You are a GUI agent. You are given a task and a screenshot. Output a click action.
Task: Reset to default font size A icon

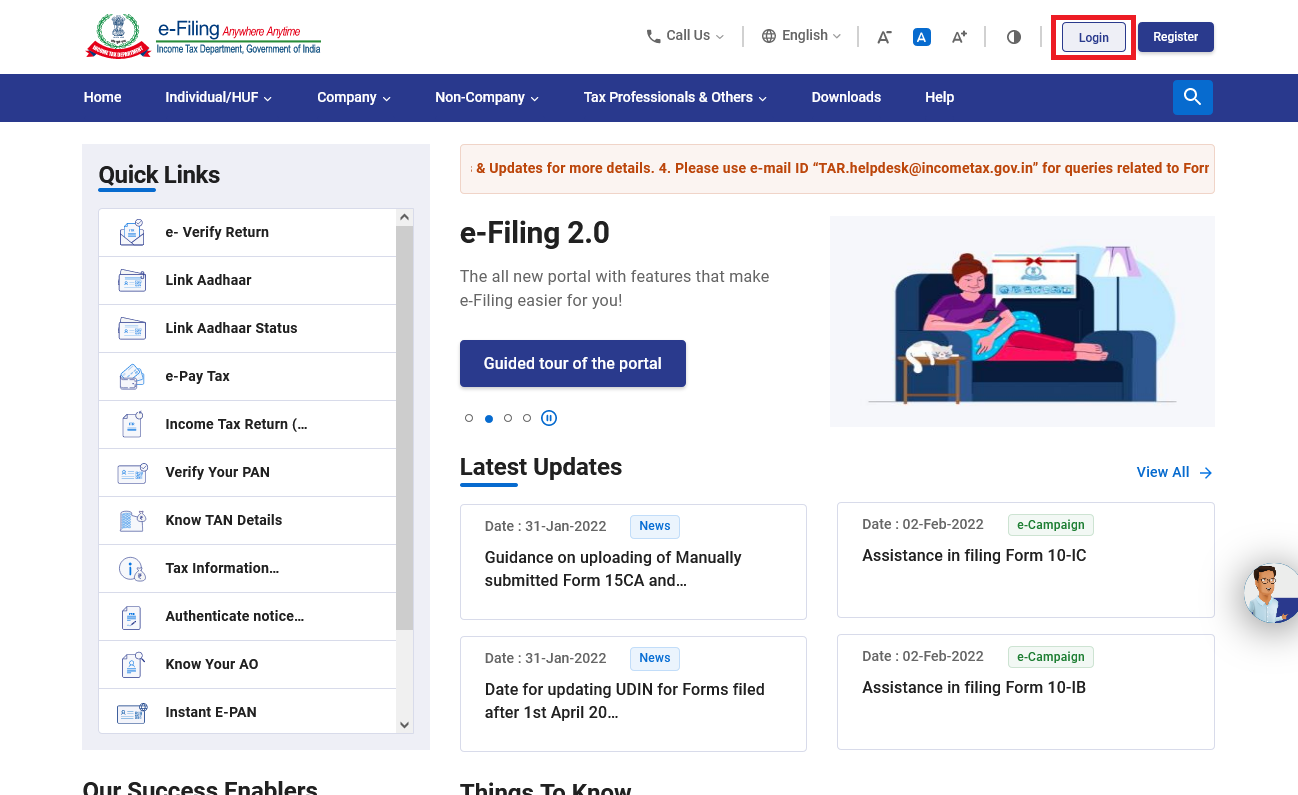tap(922, 37)
